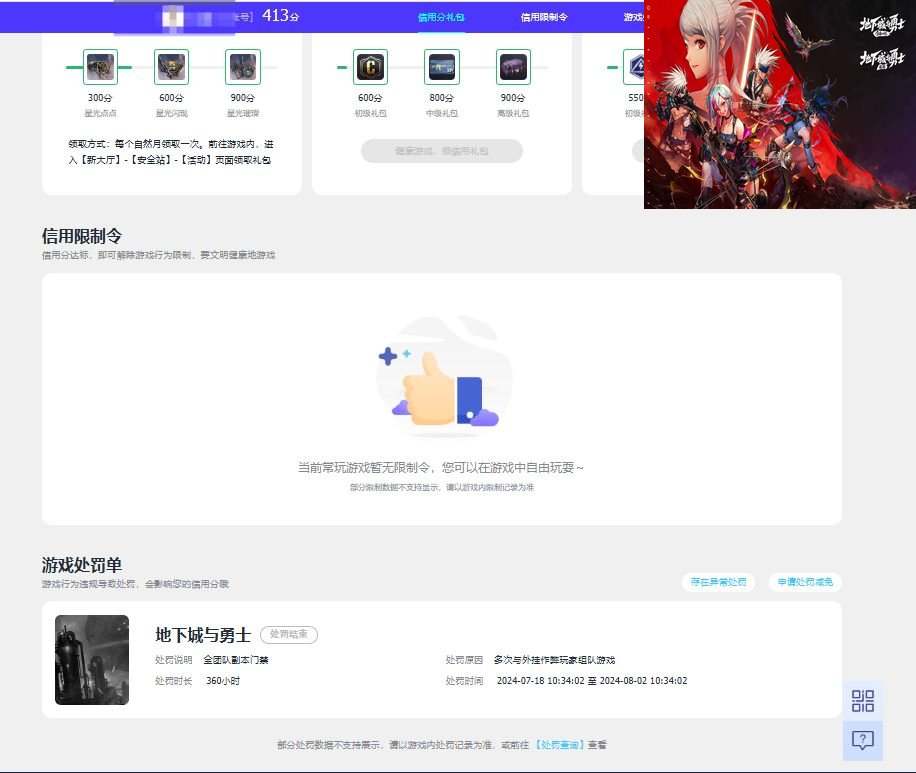Open the 800分 中级礼包 gift icon

tap(442, 67)
